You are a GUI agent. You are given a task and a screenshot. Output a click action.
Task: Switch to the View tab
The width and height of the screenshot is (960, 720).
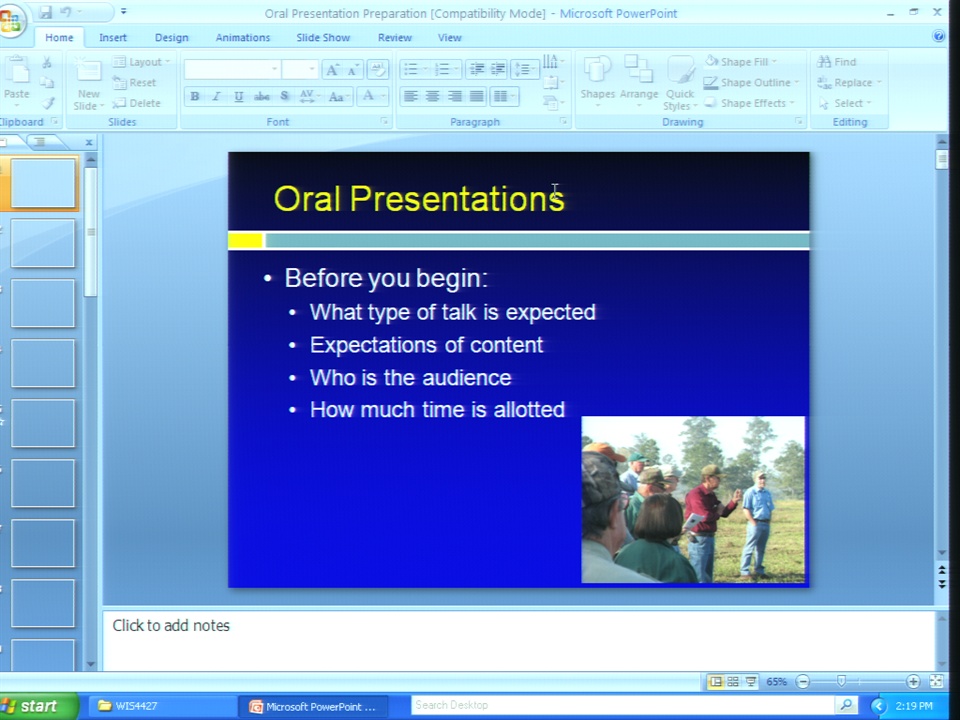[x=449, y=37]
